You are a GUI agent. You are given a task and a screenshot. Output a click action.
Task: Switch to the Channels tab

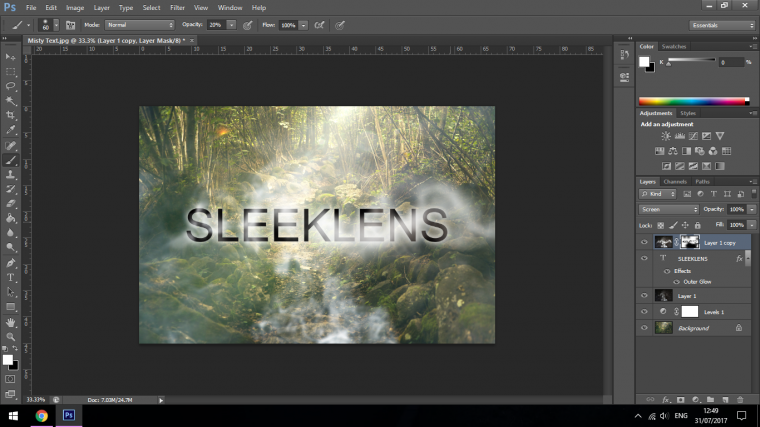pyautogui.click(x=675, y=182)
